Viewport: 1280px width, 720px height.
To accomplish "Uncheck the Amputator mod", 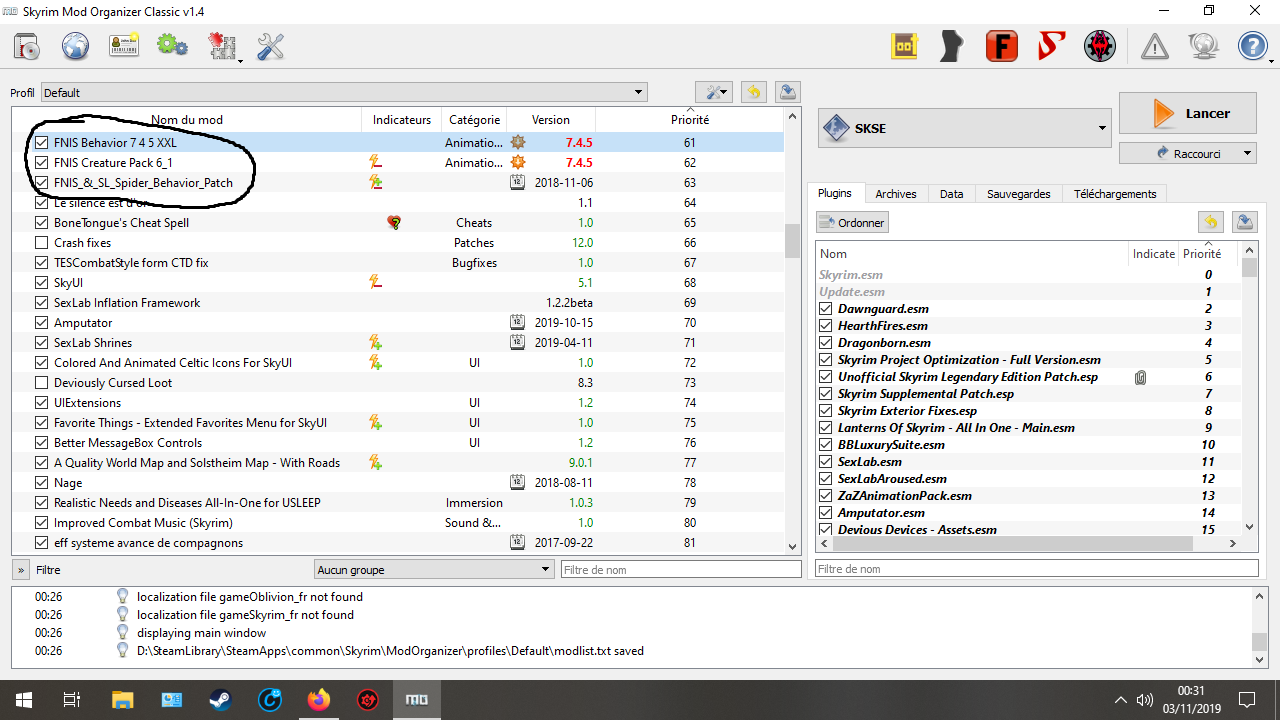I will 41,323.
